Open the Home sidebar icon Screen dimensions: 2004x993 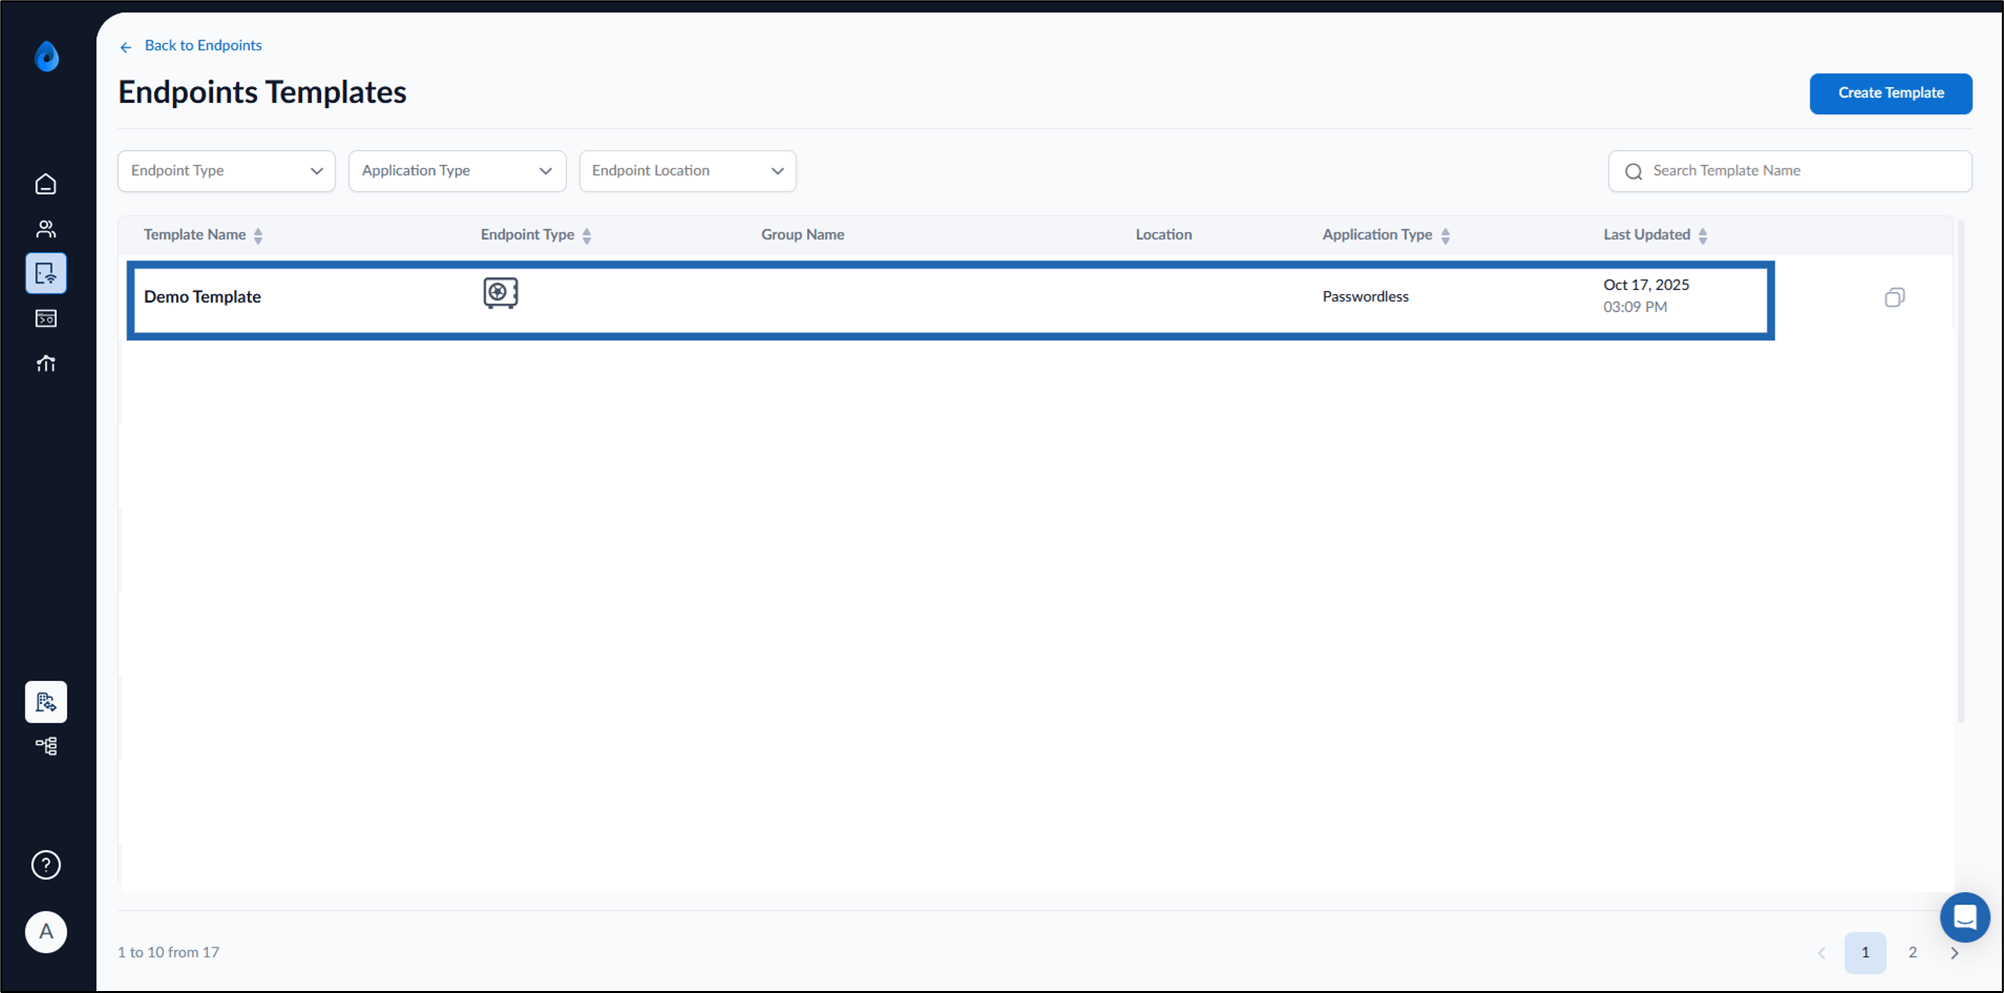46,184
